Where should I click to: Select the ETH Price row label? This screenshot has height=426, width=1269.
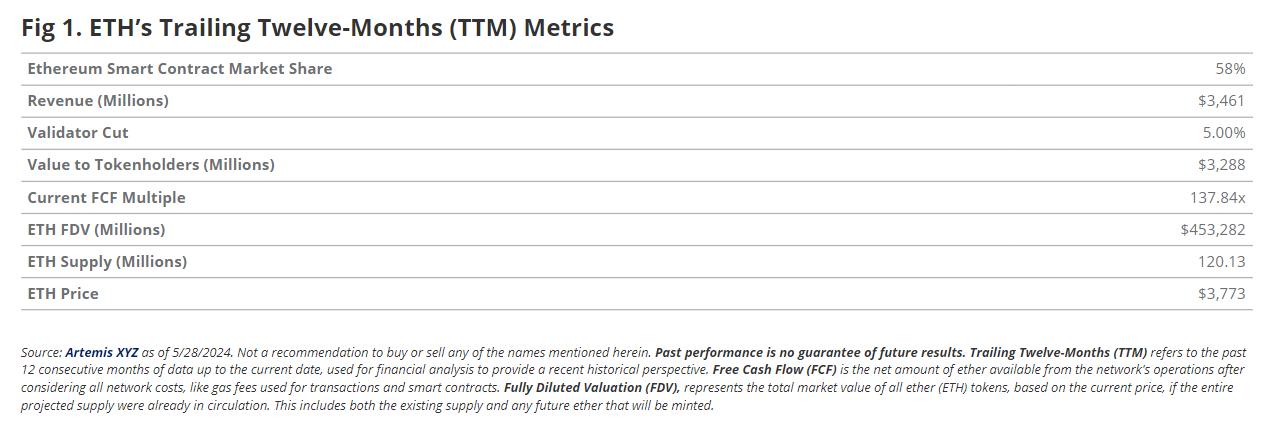pos(63,293)
